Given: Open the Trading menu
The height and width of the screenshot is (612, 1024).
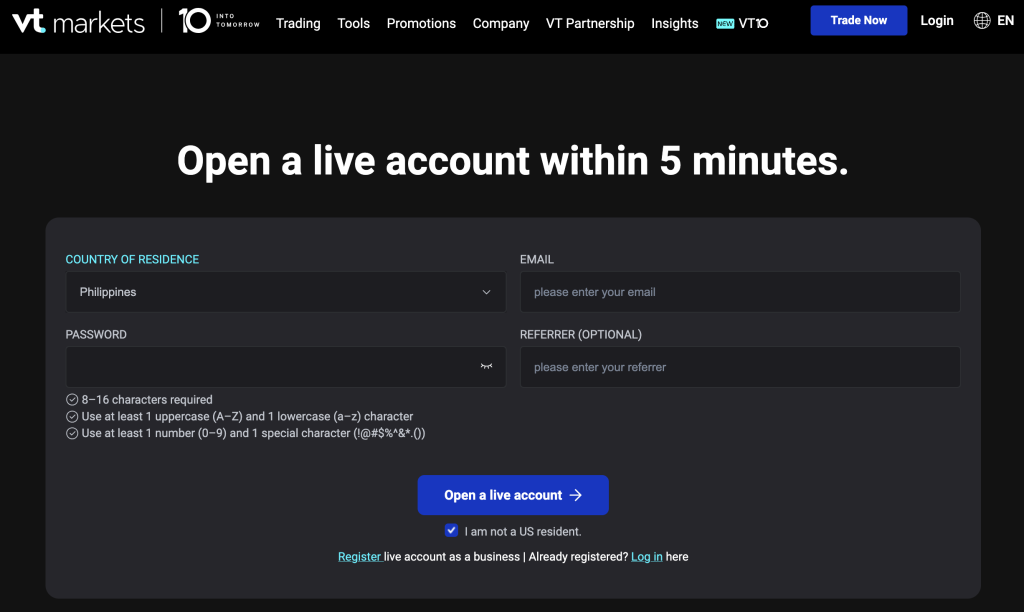Looking at the screenshot, I should pos(298,23).
